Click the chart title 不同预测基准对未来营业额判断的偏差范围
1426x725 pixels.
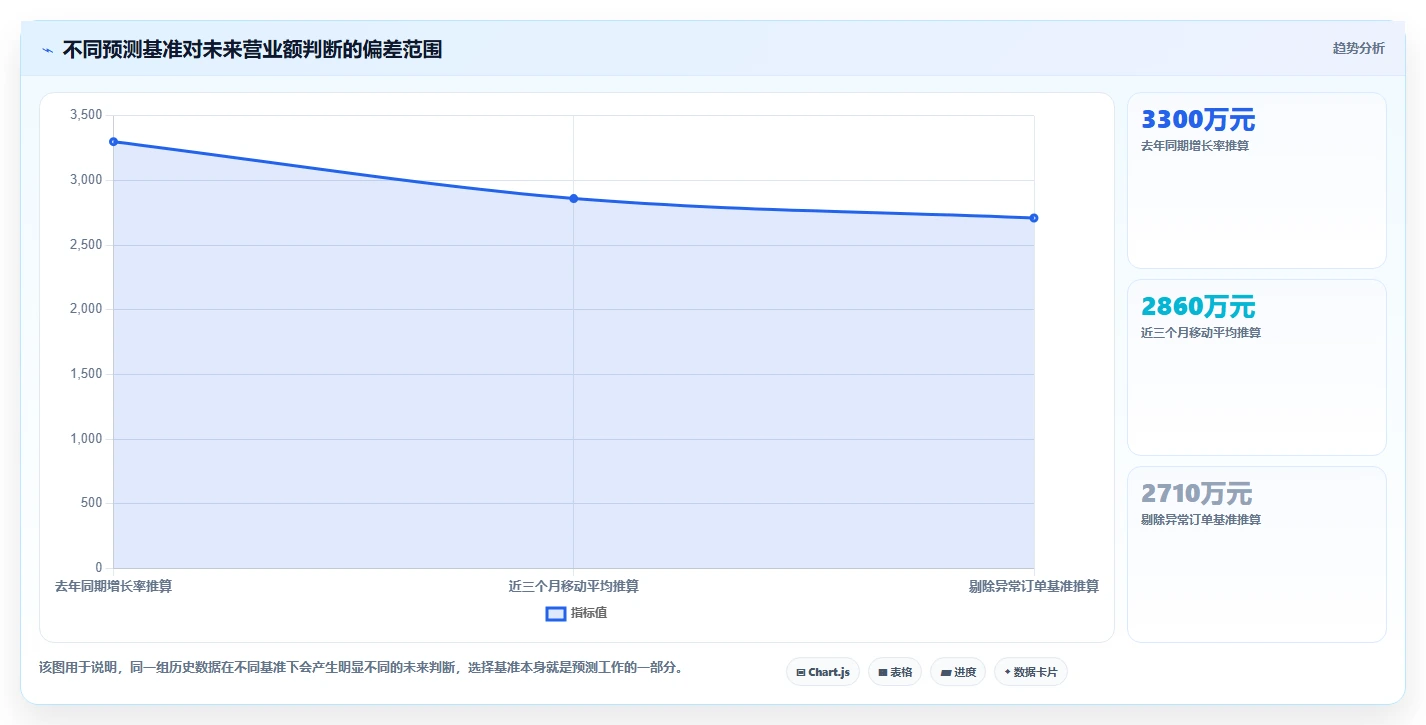click(x=252, y=49)
